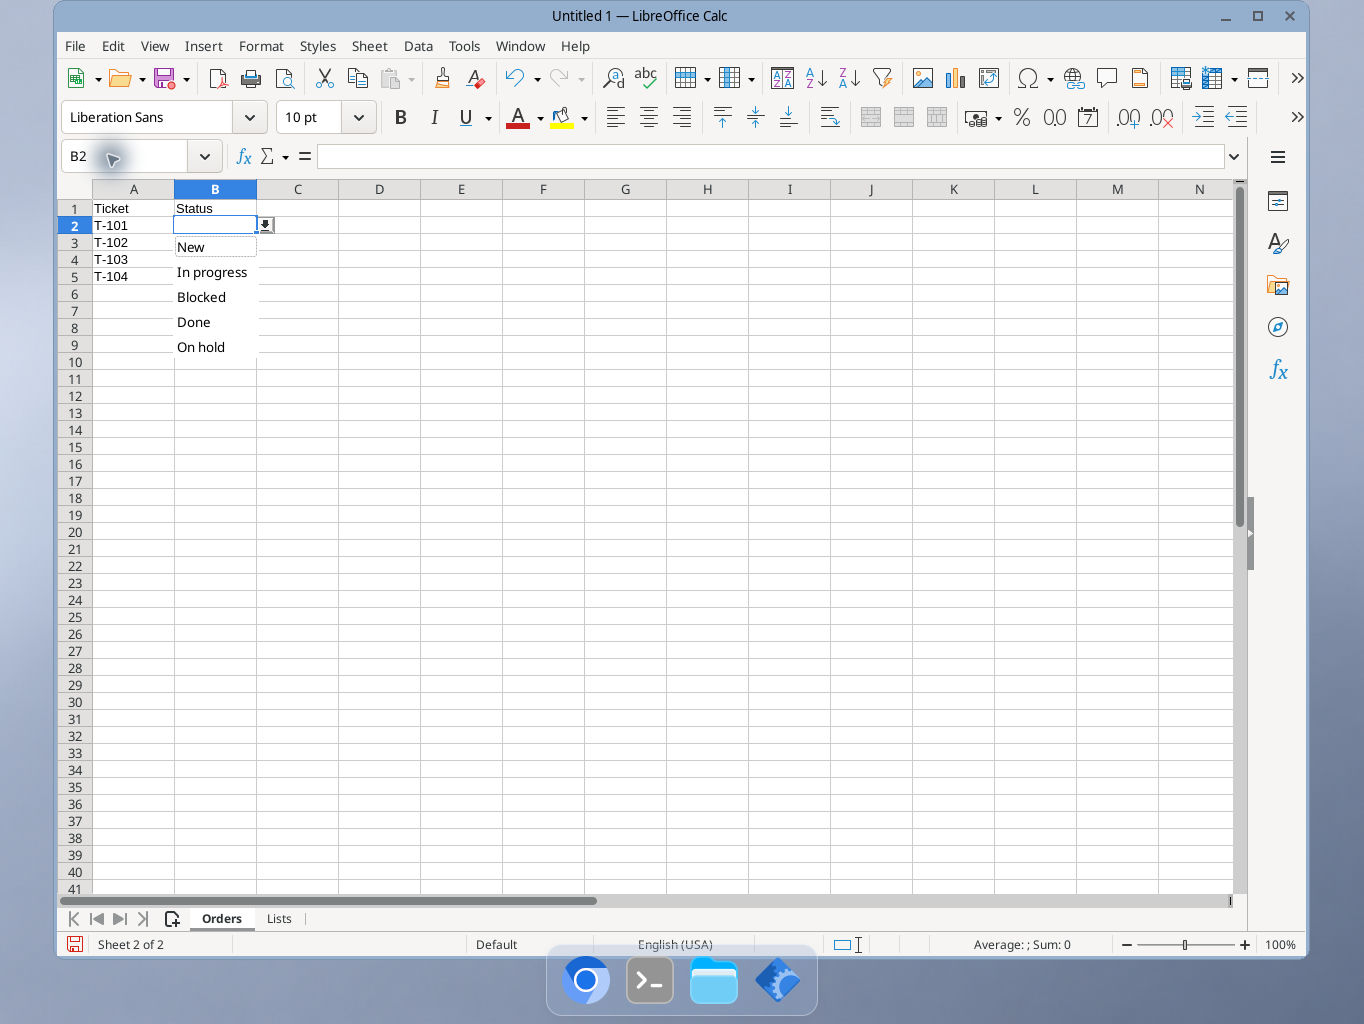This screenshot has height=1024, width=1364.
Task: Click the validity dropdown arrow in B2
Action: tap(265, 225)
